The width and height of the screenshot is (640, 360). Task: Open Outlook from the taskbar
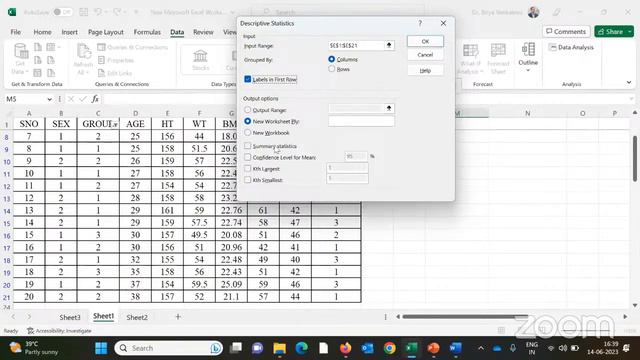(x=367, y=348)
